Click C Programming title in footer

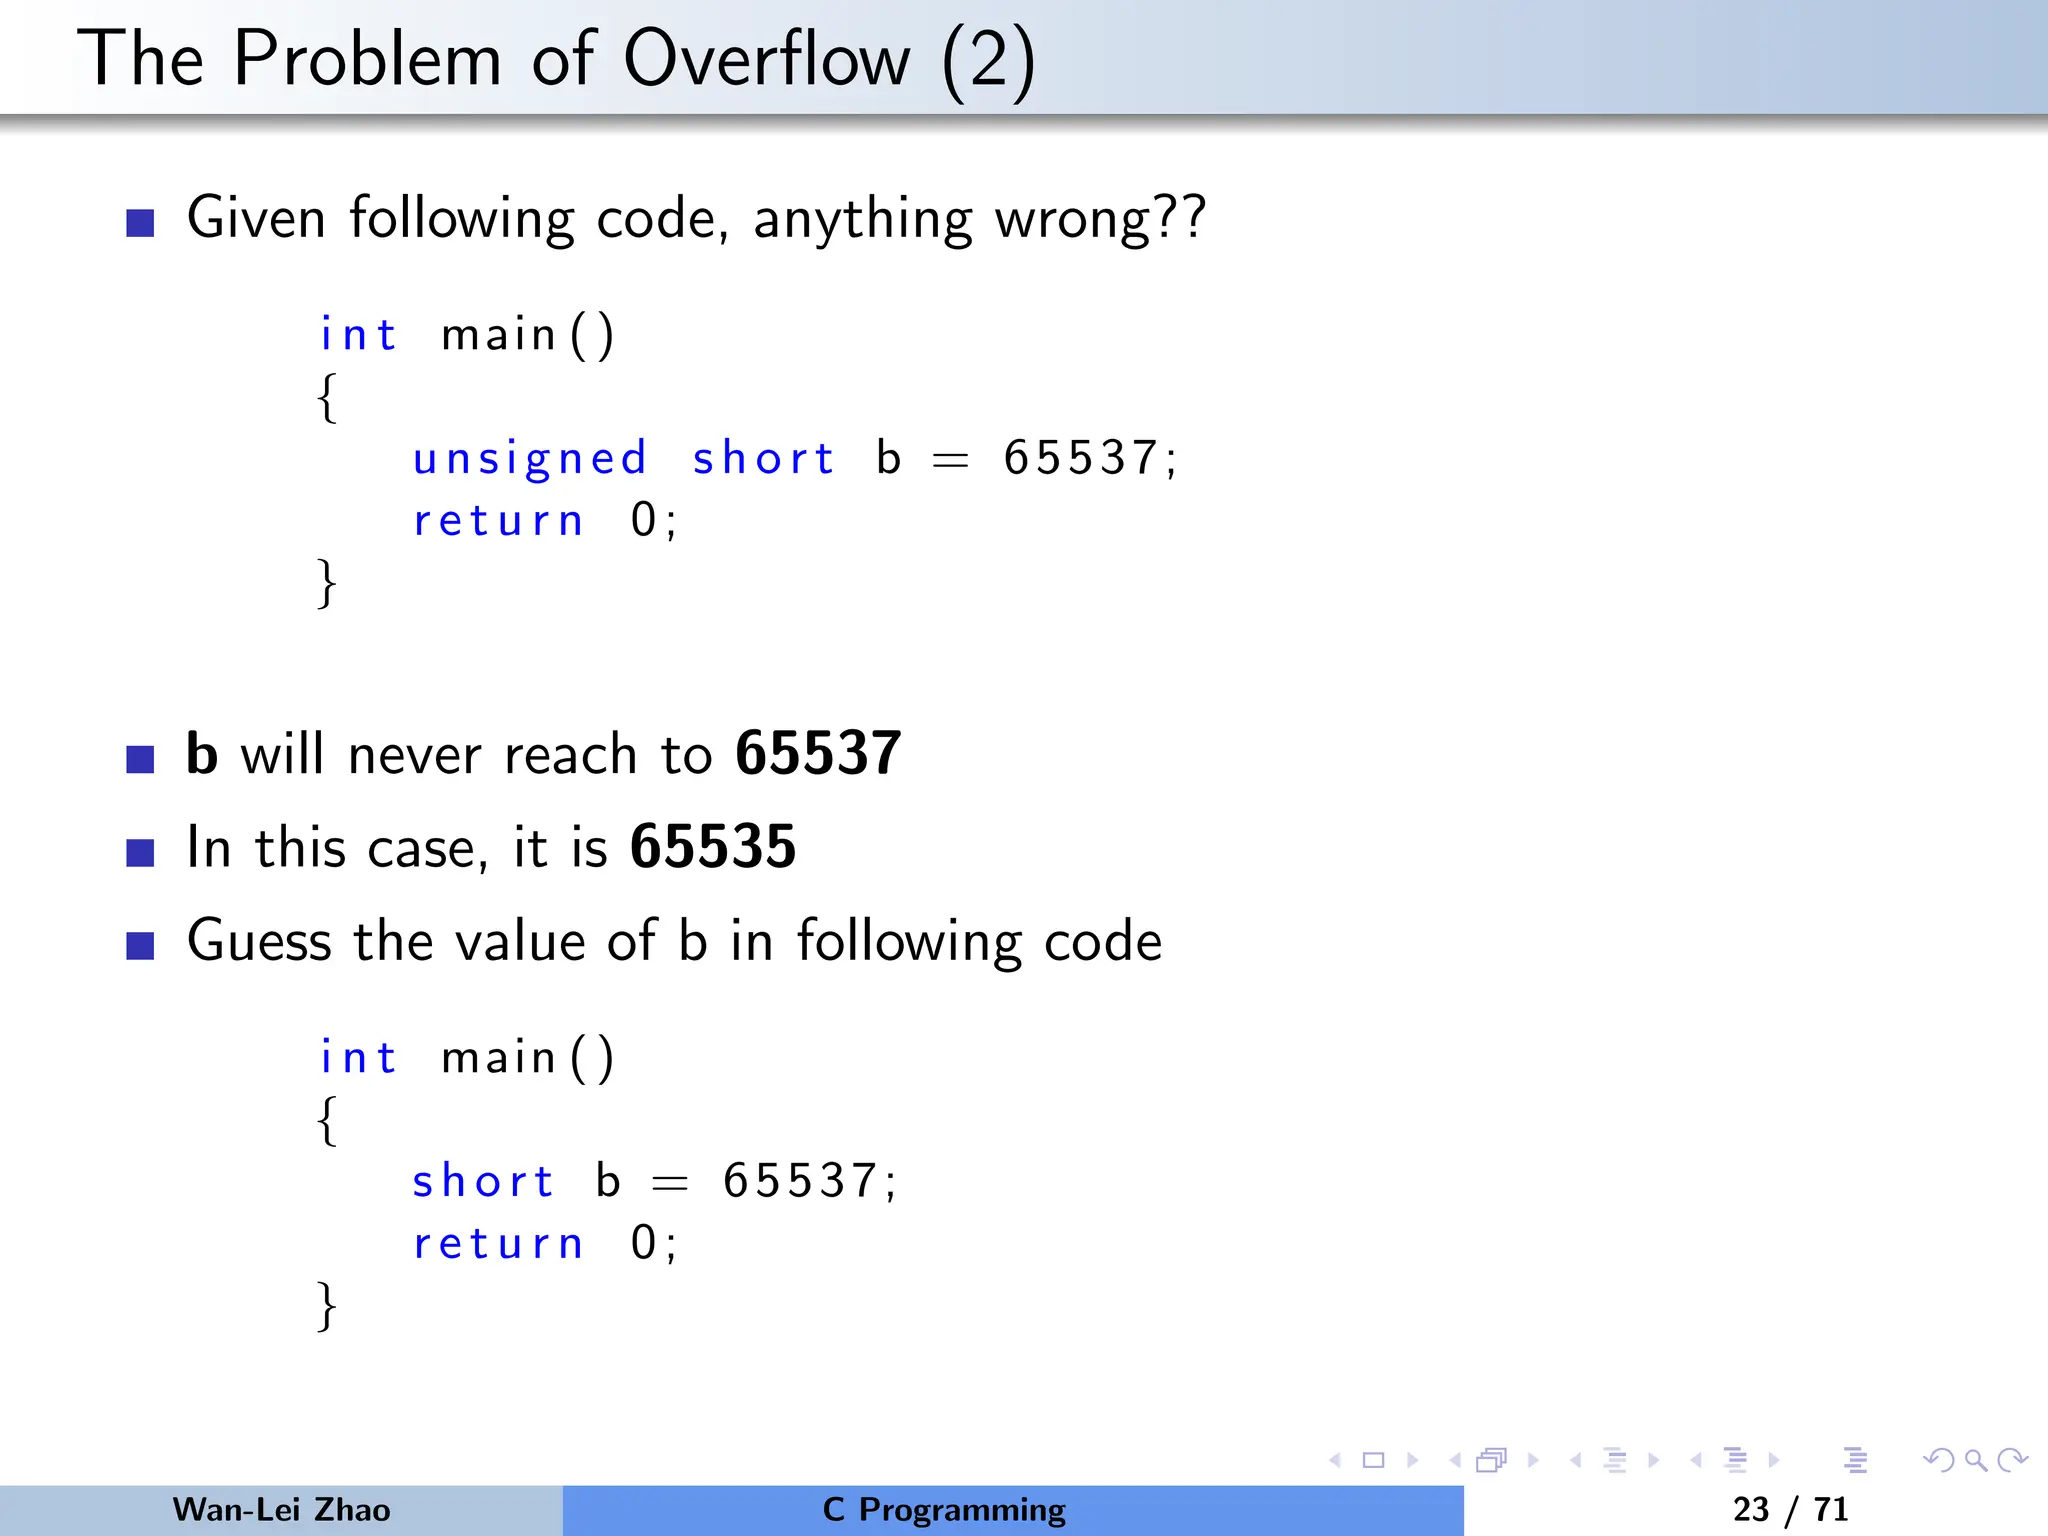coord(944,1510)
